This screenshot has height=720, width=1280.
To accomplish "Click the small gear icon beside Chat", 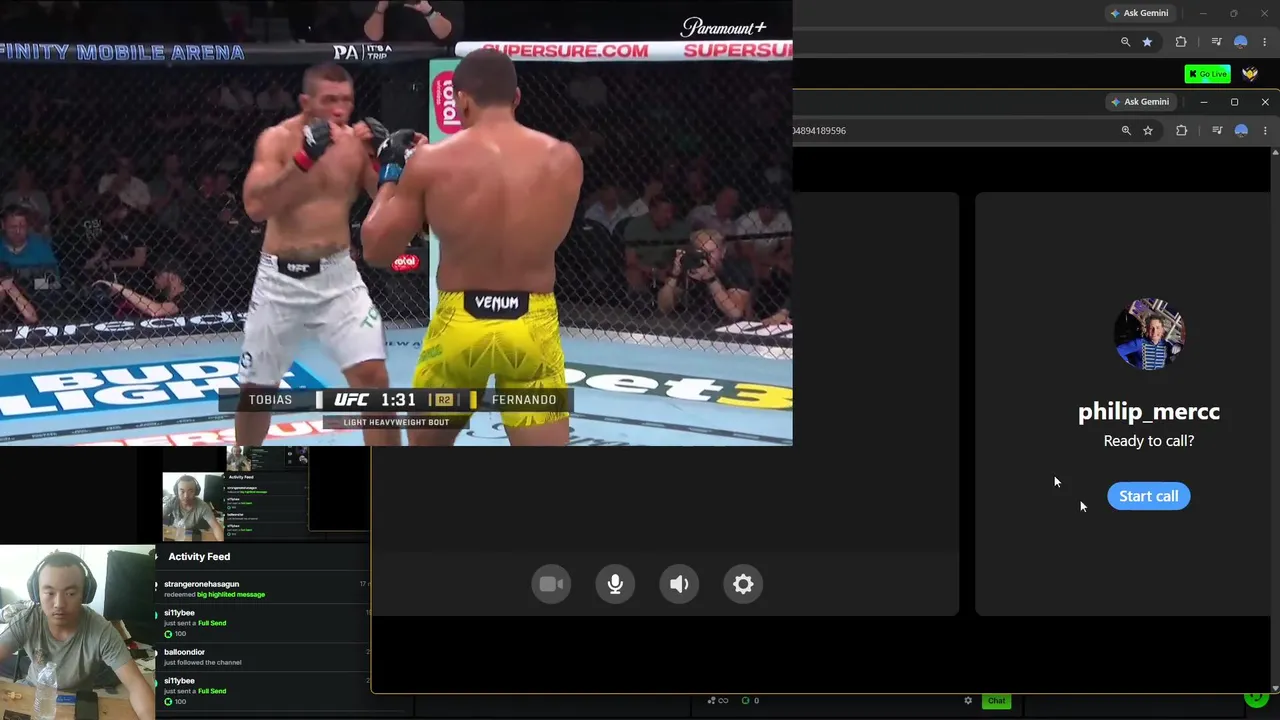I will 968,701.
